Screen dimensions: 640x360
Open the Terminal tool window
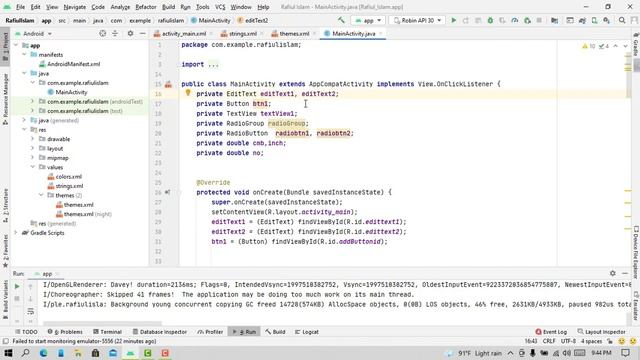[x=107, y=332]
